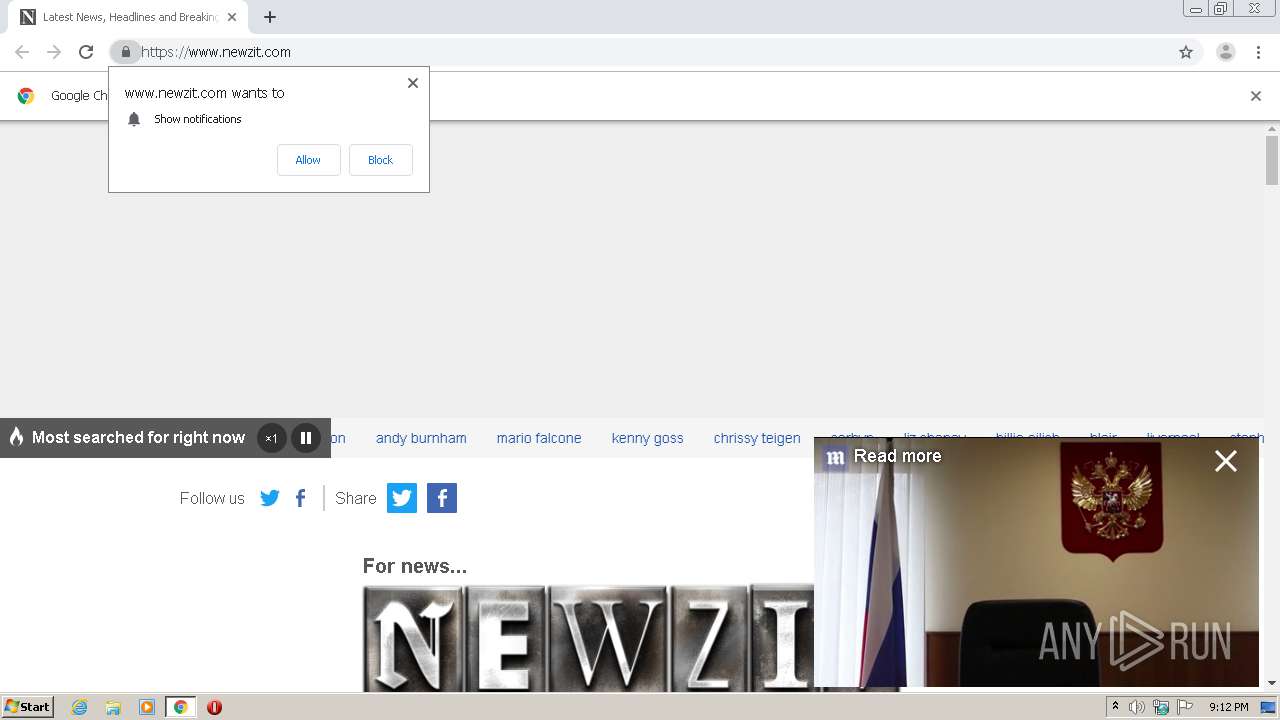Toggle the x1 ticker speed button
Viewport: 1280px width, 720px height.
pos(271,438)
